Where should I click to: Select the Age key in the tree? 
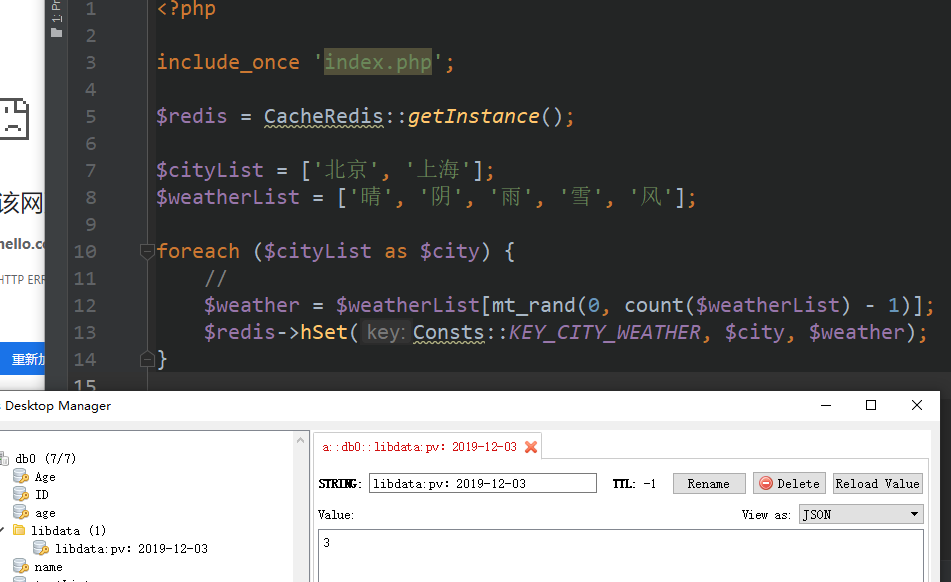coord(45,477)
